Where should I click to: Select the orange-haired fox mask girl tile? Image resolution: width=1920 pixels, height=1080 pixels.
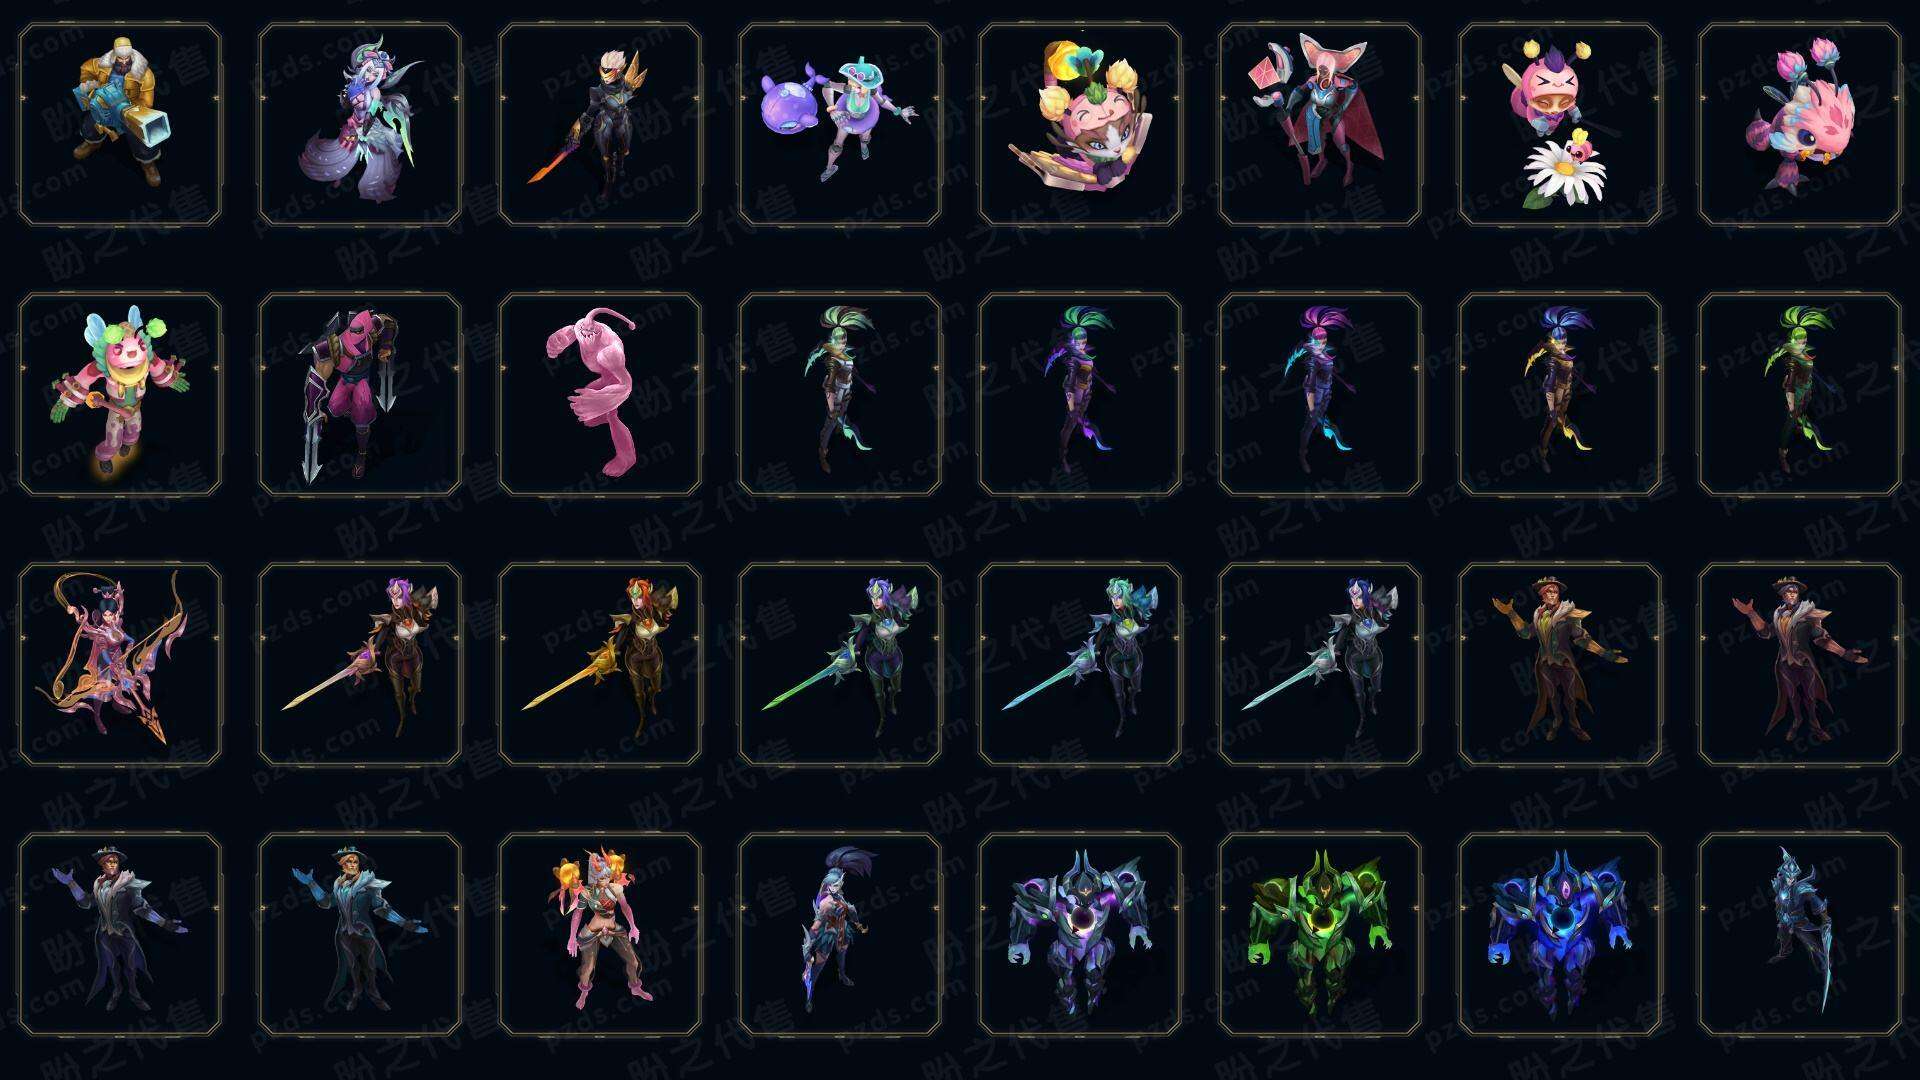(600, 934)
